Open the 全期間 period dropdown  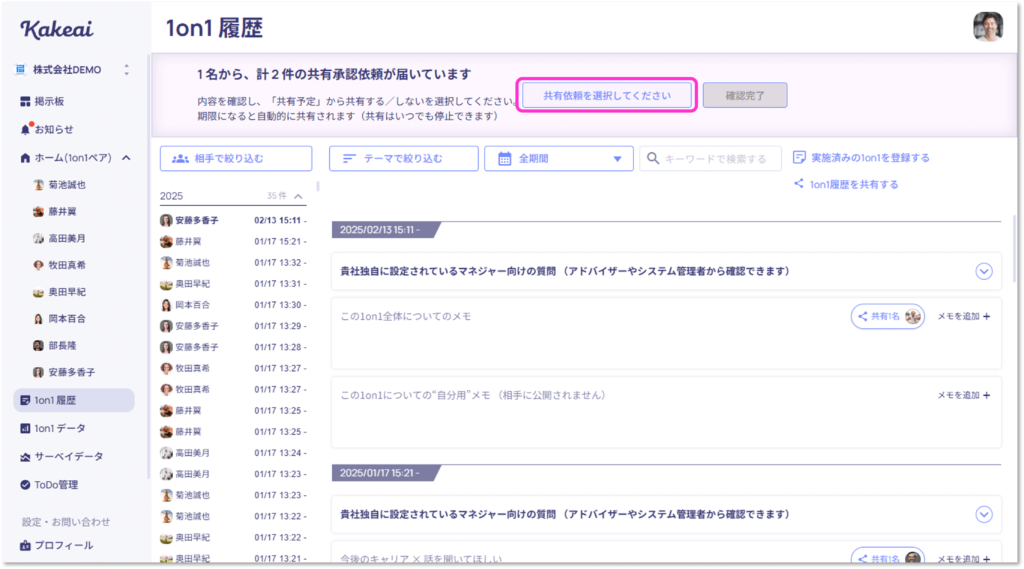(x=559, y=159)
